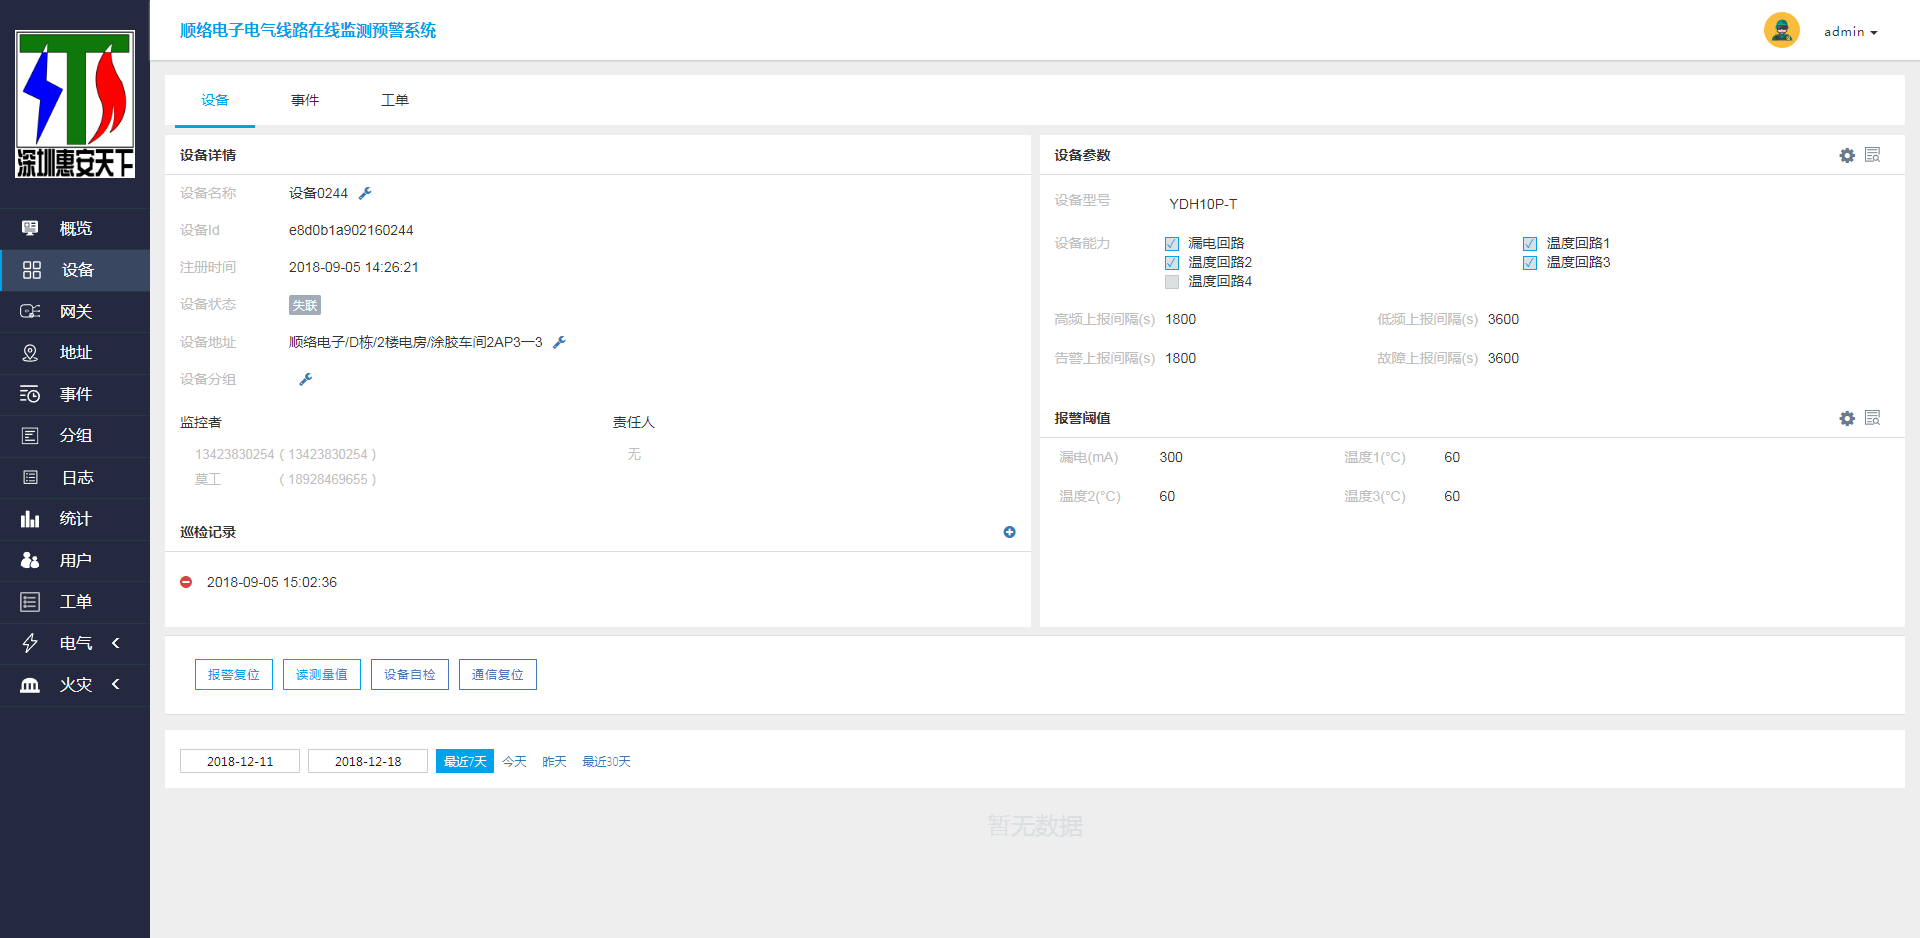1920x938 pixels.
Task: Click the 网关 gateway icon in sidebar
Action: click(x=30, y=311)
